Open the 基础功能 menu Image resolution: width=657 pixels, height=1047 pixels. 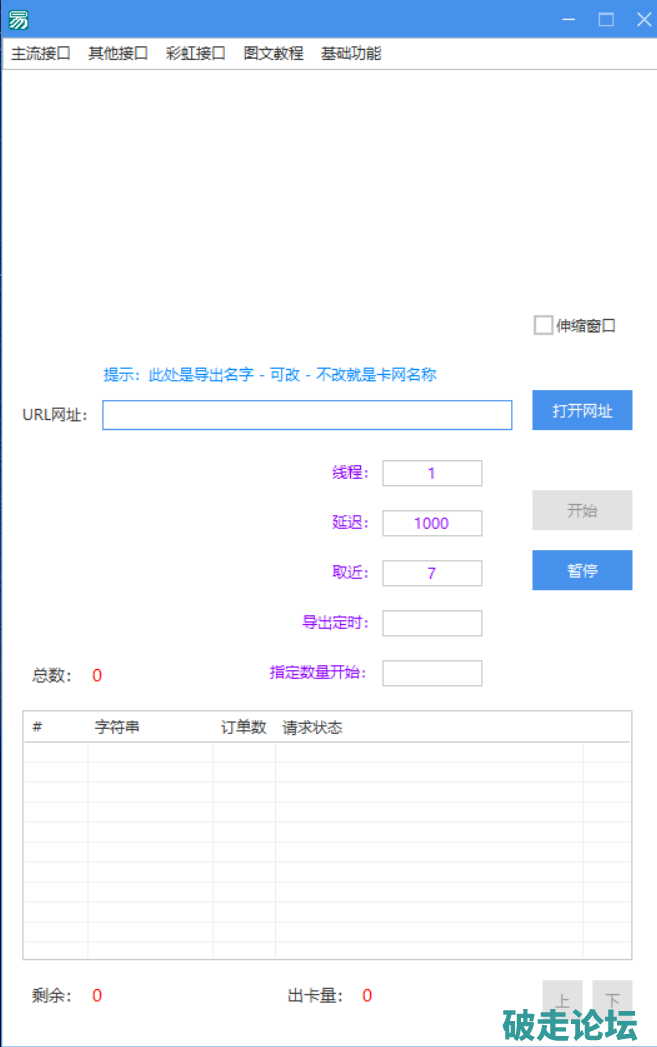coord(351,54)
